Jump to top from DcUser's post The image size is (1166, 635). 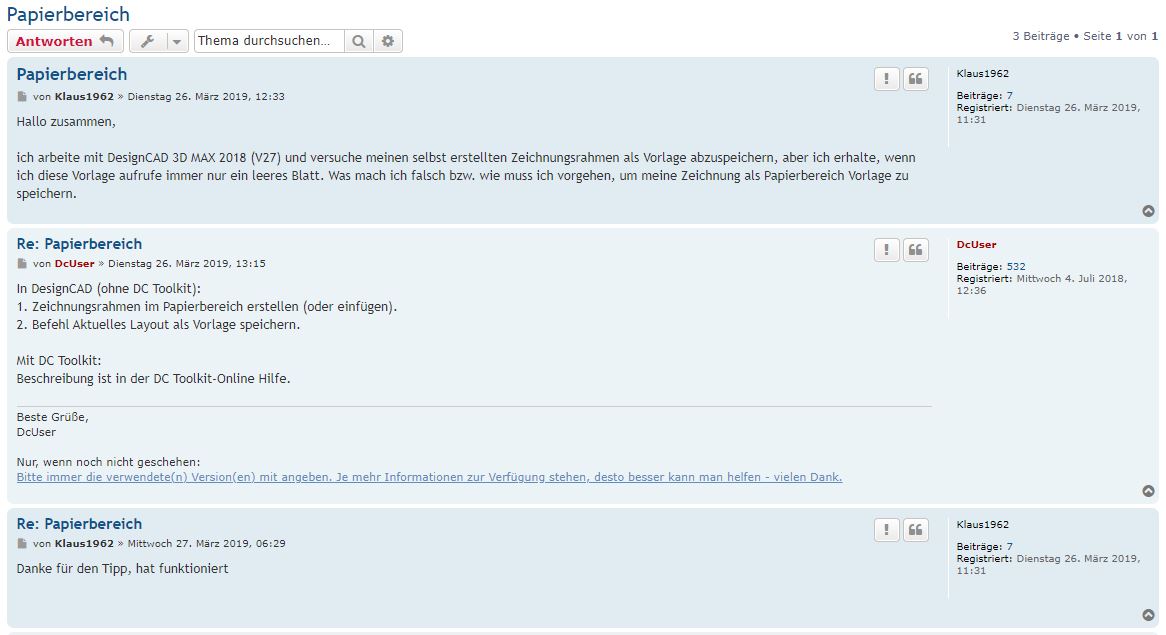point(1148,491)
